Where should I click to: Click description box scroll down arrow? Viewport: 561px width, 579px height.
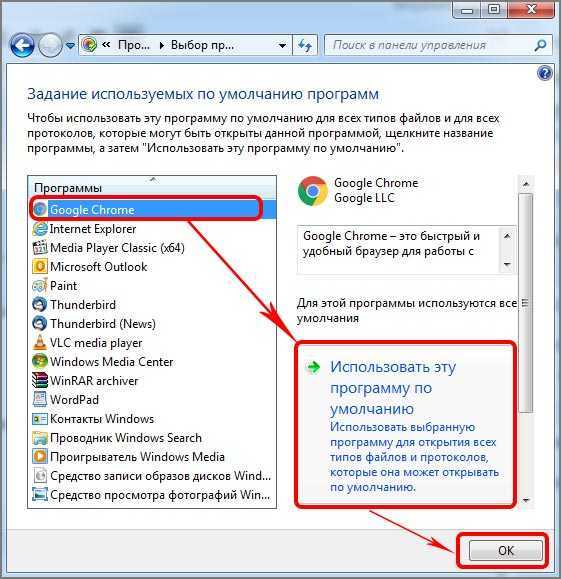pos(507,264)
